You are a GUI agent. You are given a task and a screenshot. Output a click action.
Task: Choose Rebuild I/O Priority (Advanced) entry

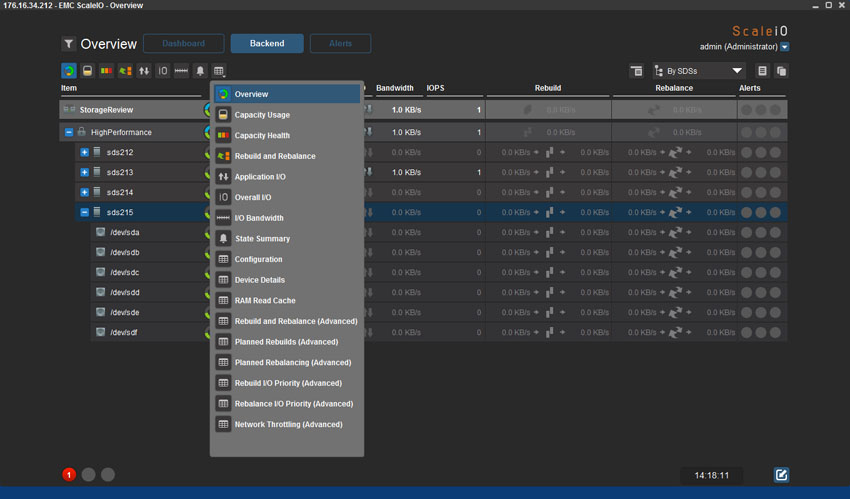click(287, 383)
